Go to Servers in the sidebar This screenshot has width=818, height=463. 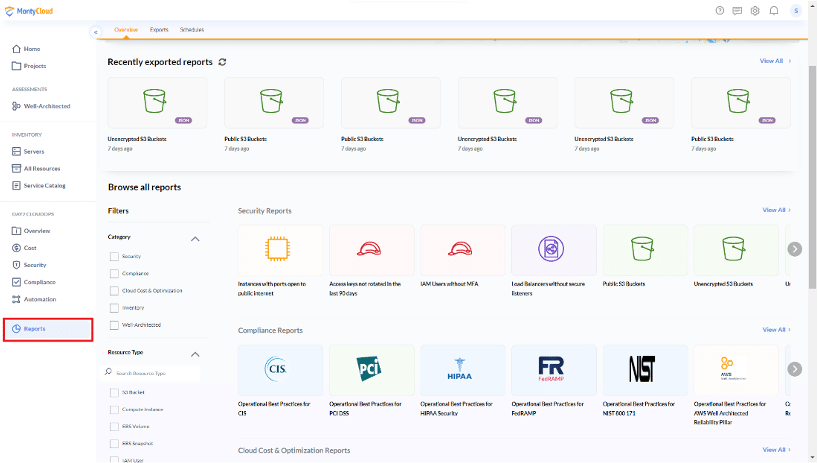[34, 152]
